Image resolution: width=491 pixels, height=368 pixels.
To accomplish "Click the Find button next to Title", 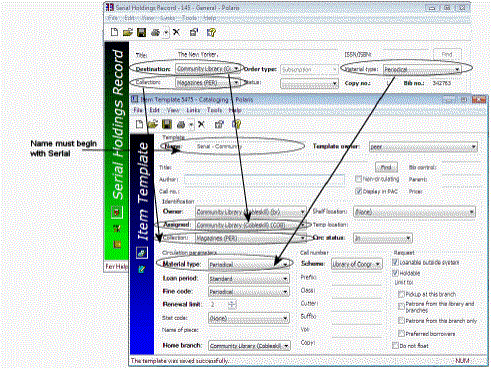I will [x=386, y=167].
